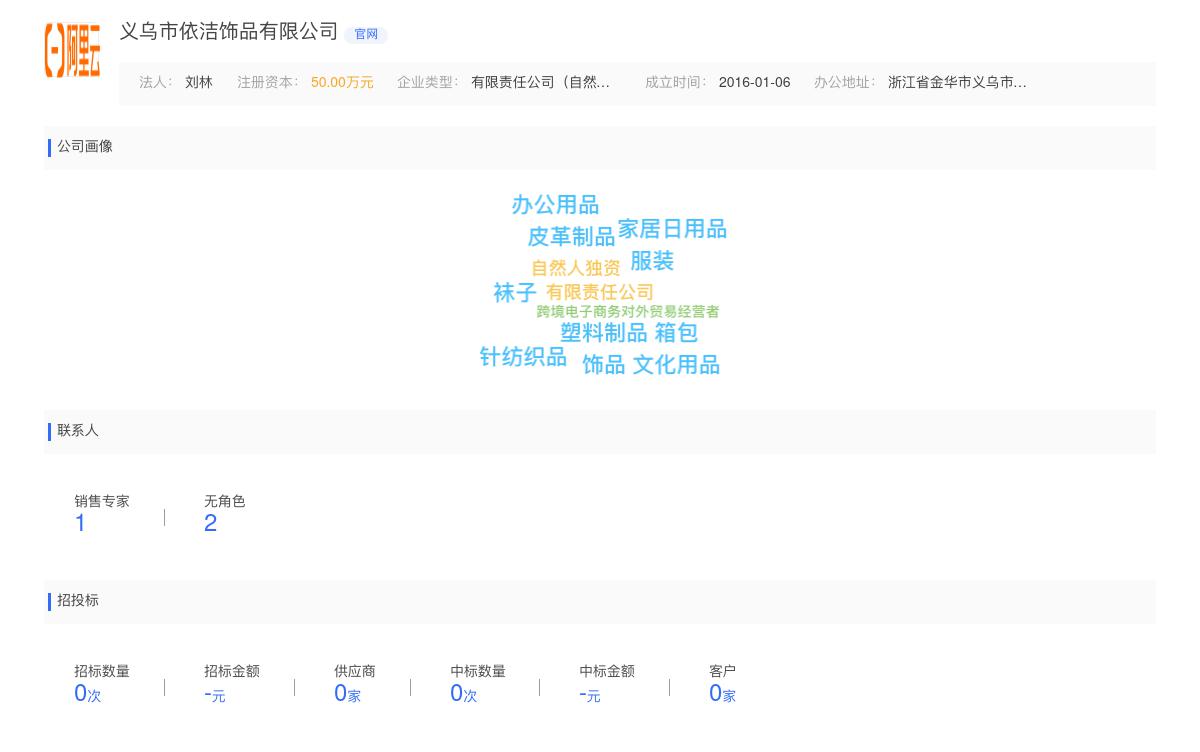Viewport: 1200px width, 752px height.
Task: Open the 销售专家 count of 1
Action: coord(80,523)
